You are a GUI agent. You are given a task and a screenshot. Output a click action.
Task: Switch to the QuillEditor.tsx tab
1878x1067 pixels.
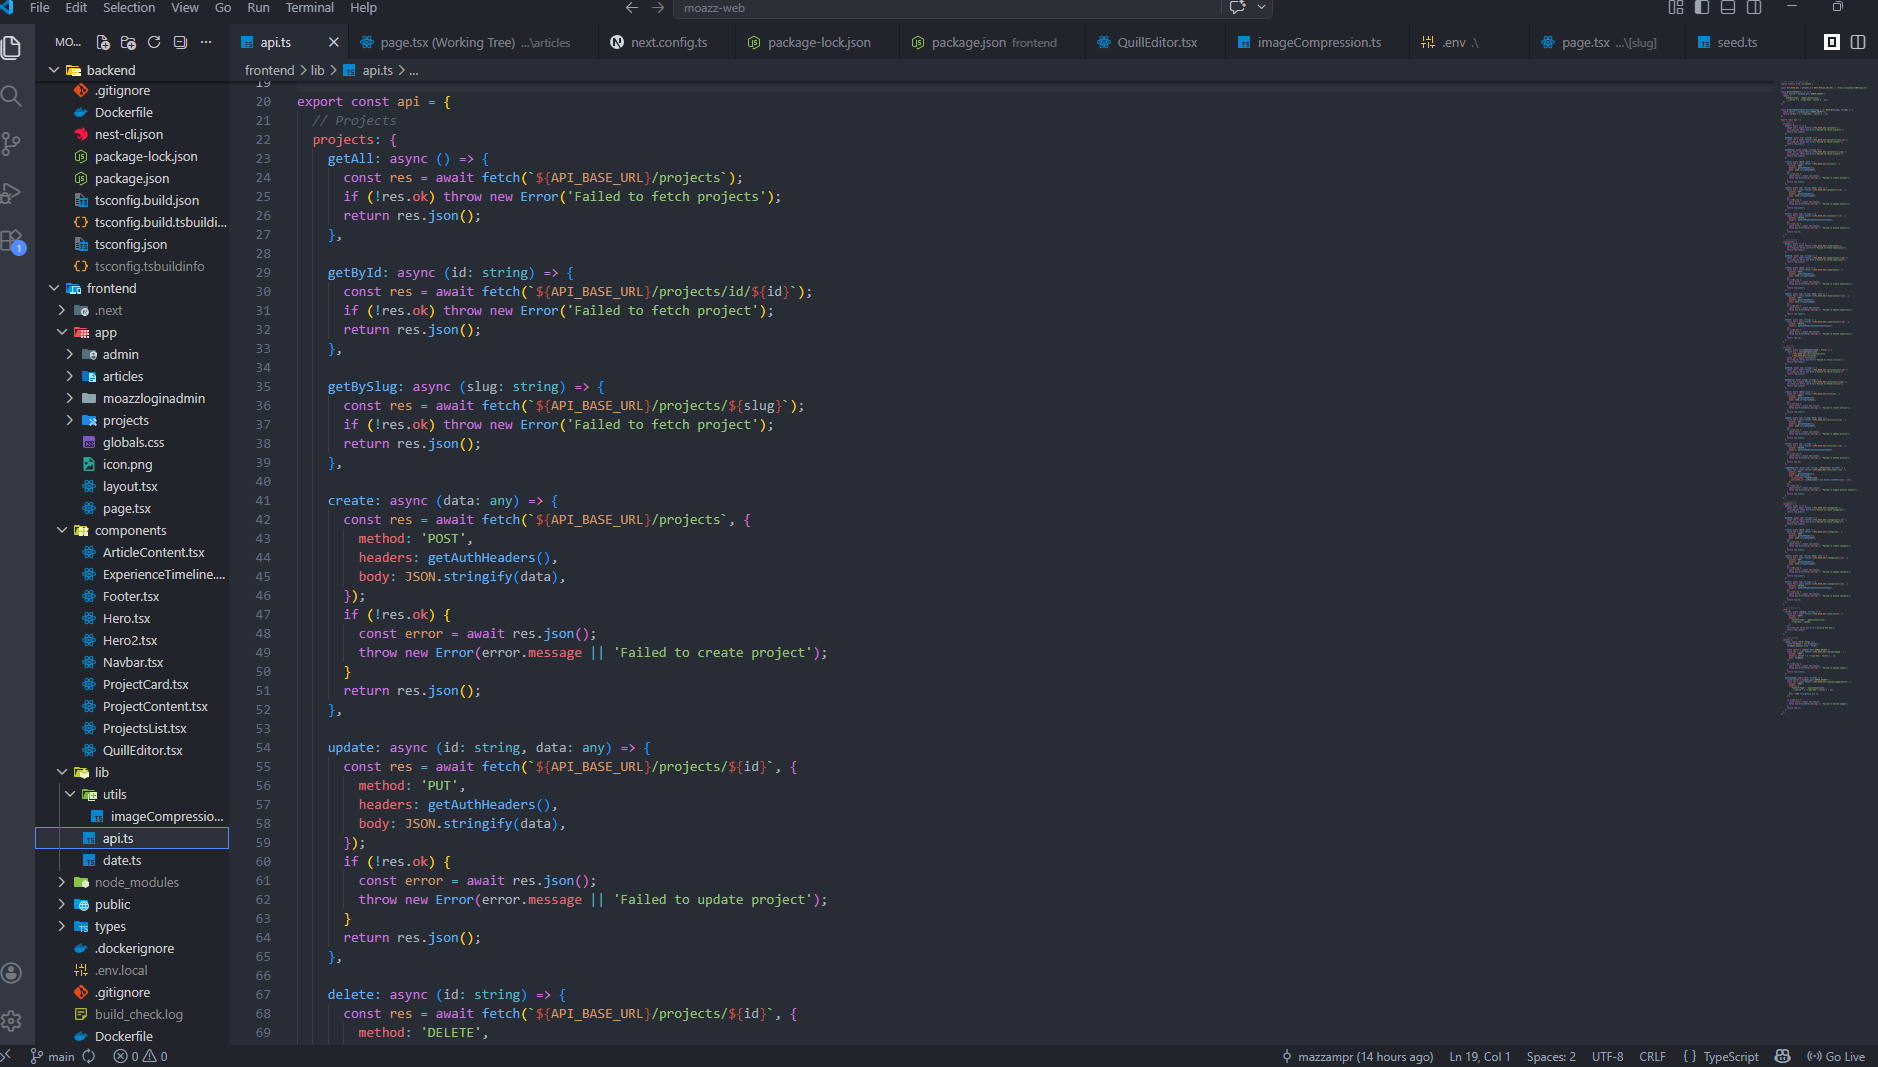pos(1156,42)
